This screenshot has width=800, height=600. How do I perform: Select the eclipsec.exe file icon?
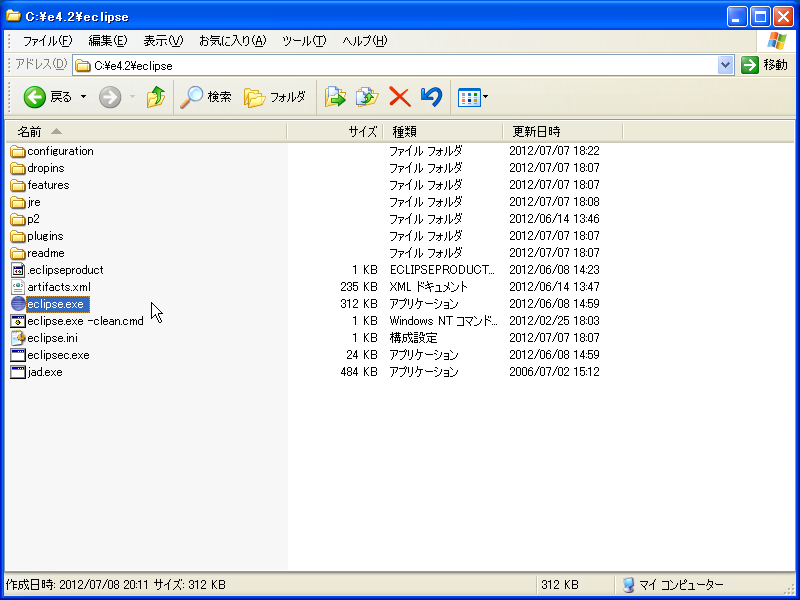[x=18, y=355]
